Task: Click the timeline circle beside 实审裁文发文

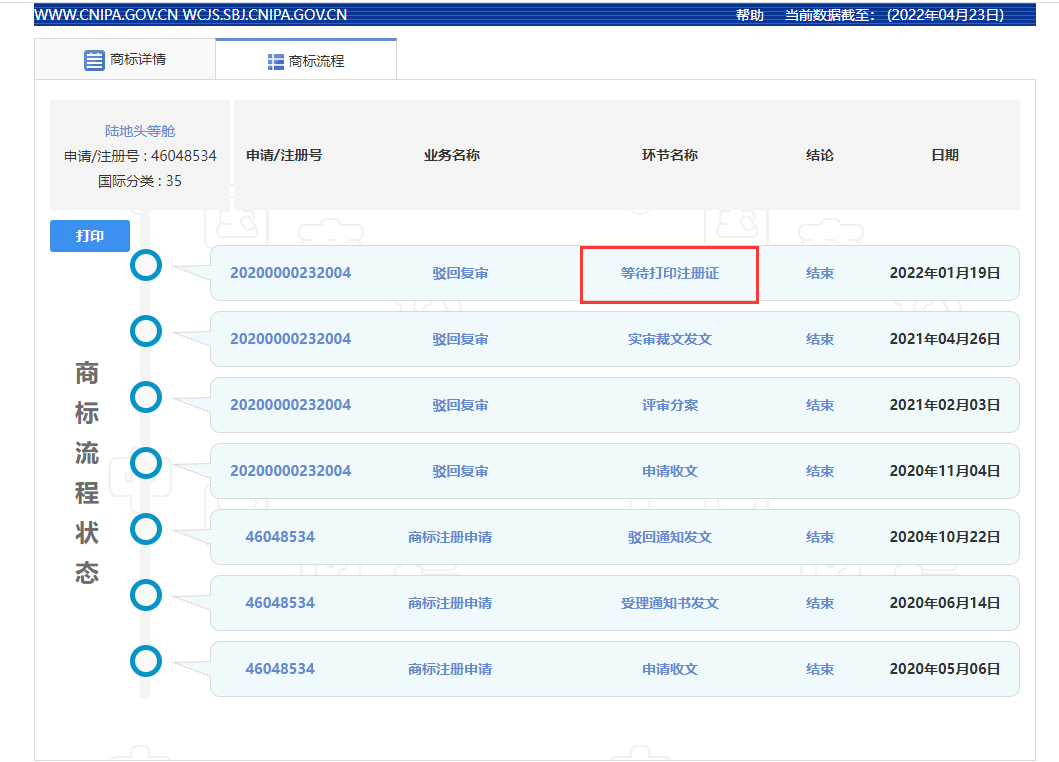Action: coord(146,331)
